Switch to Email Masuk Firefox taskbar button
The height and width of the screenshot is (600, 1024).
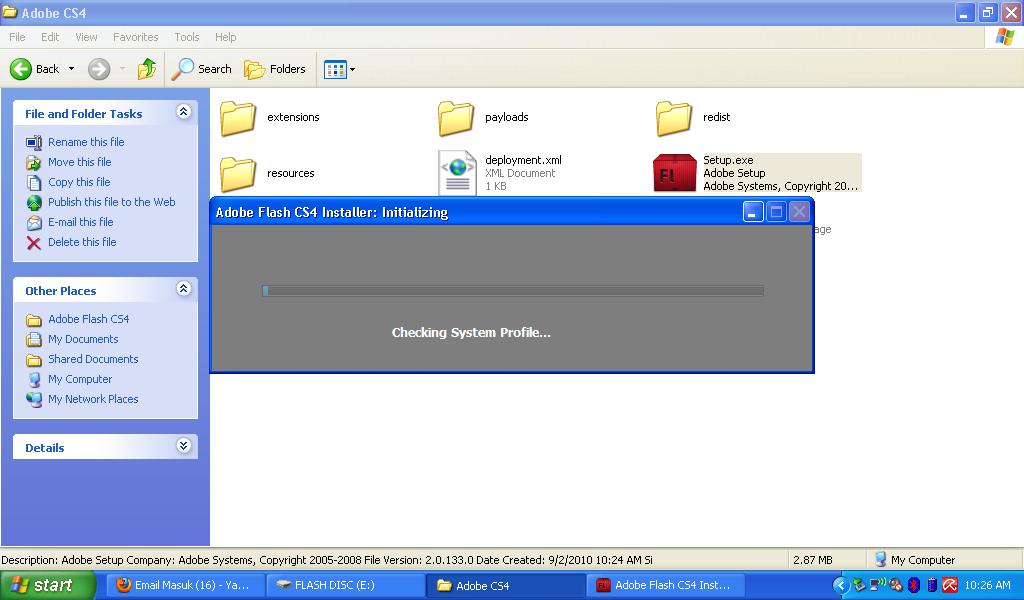pos(185,585)
